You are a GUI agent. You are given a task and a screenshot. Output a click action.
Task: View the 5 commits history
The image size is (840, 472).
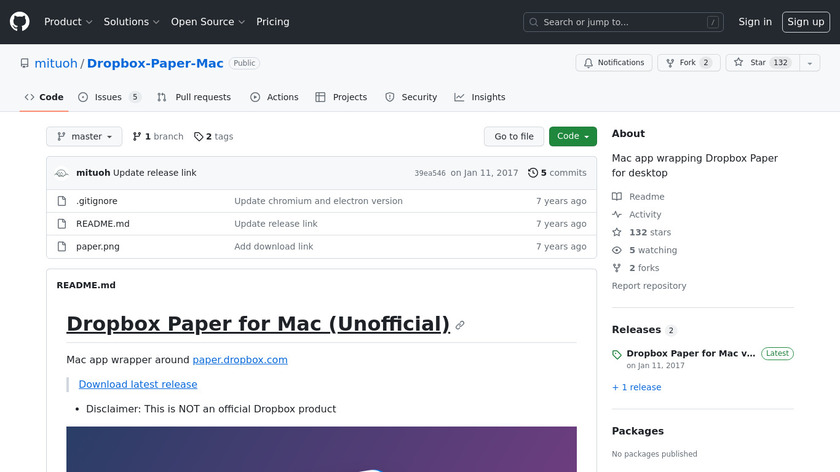(557, 173)
